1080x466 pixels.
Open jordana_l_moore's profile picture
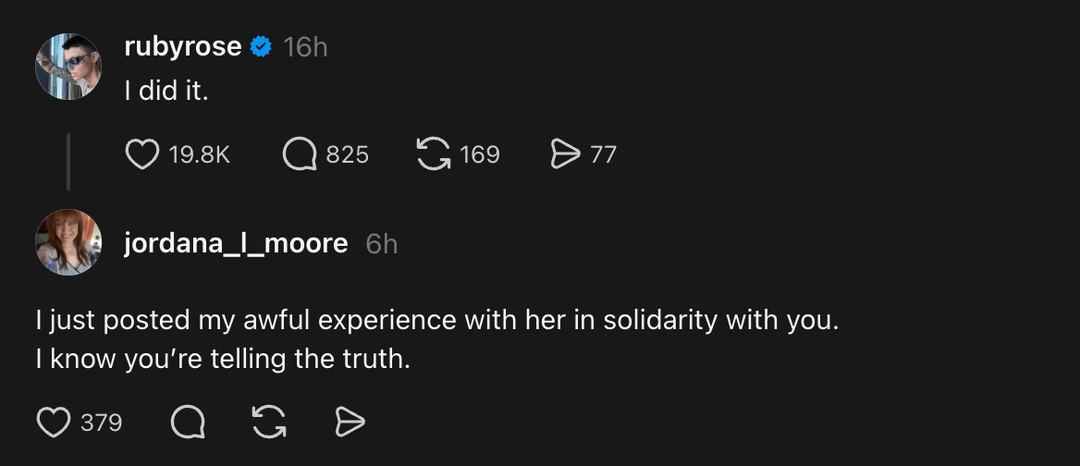point(68,243)
